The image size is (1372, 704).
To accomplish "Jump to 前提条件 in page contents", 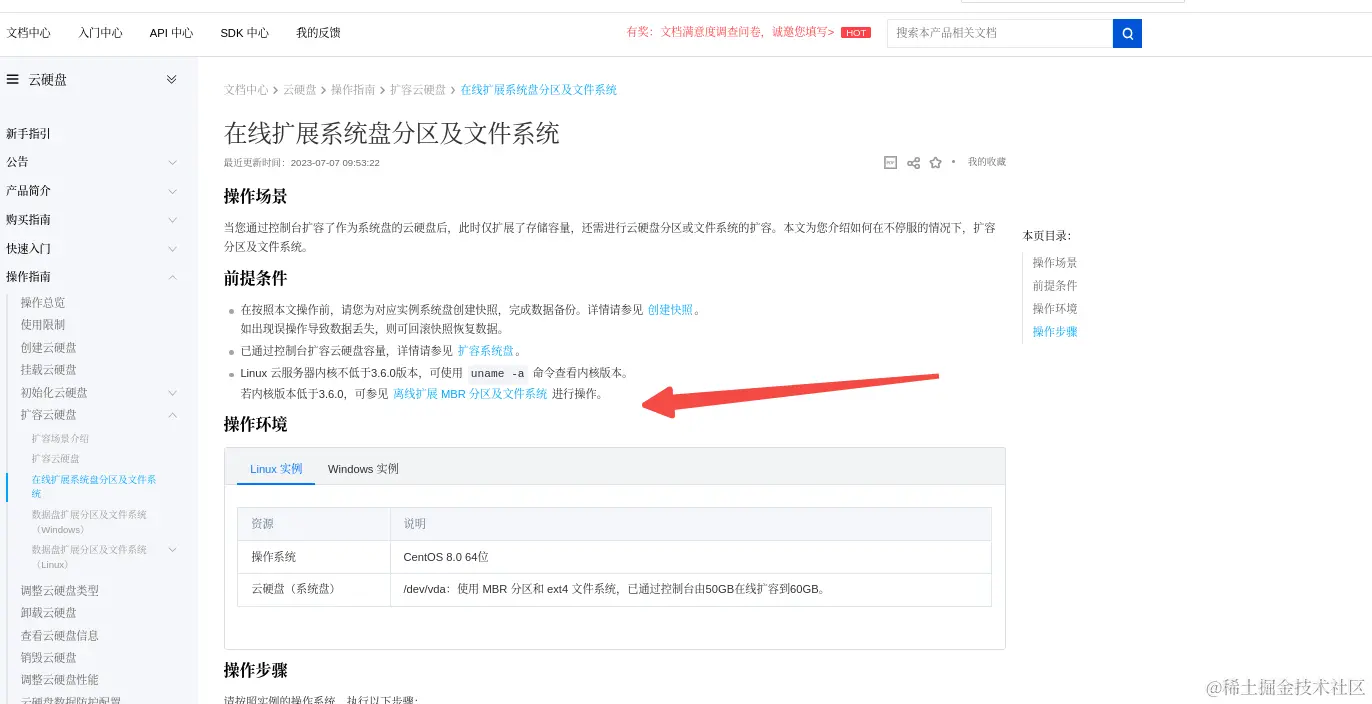I will click(1055, 286).
